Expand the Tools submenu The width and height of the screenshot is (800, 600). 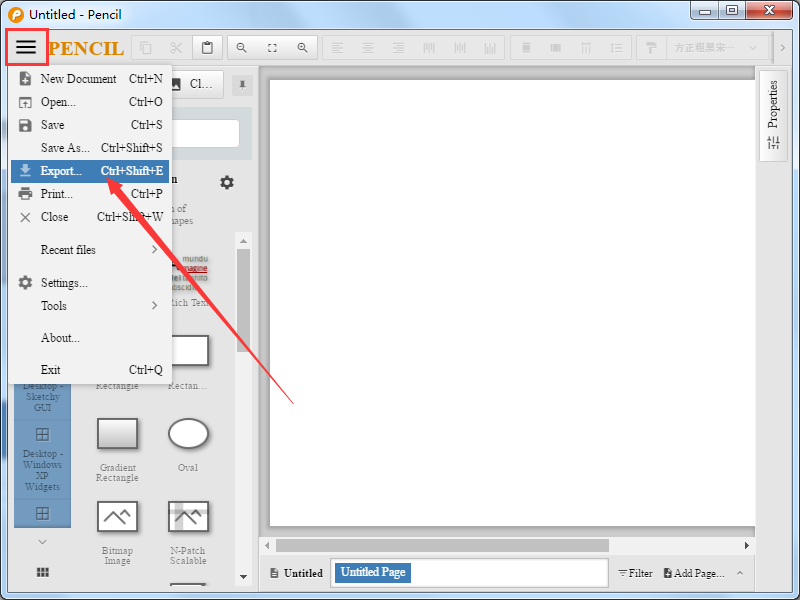(90, 306)
